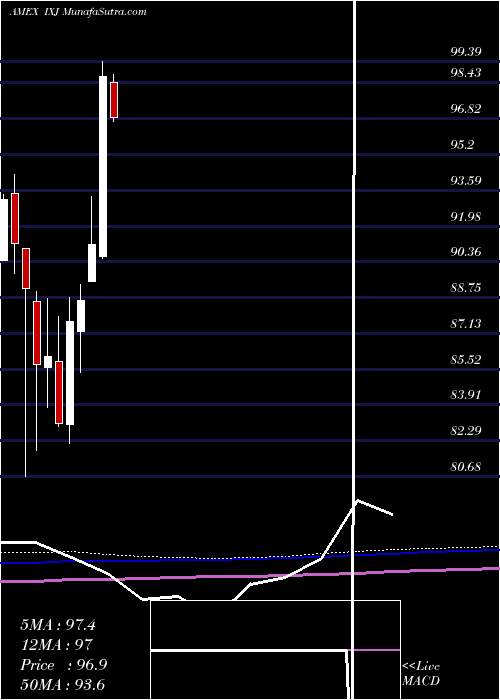Select the last red candlestick near 97
Viewport: 500px width, 700px height.
tap(114, 100)
